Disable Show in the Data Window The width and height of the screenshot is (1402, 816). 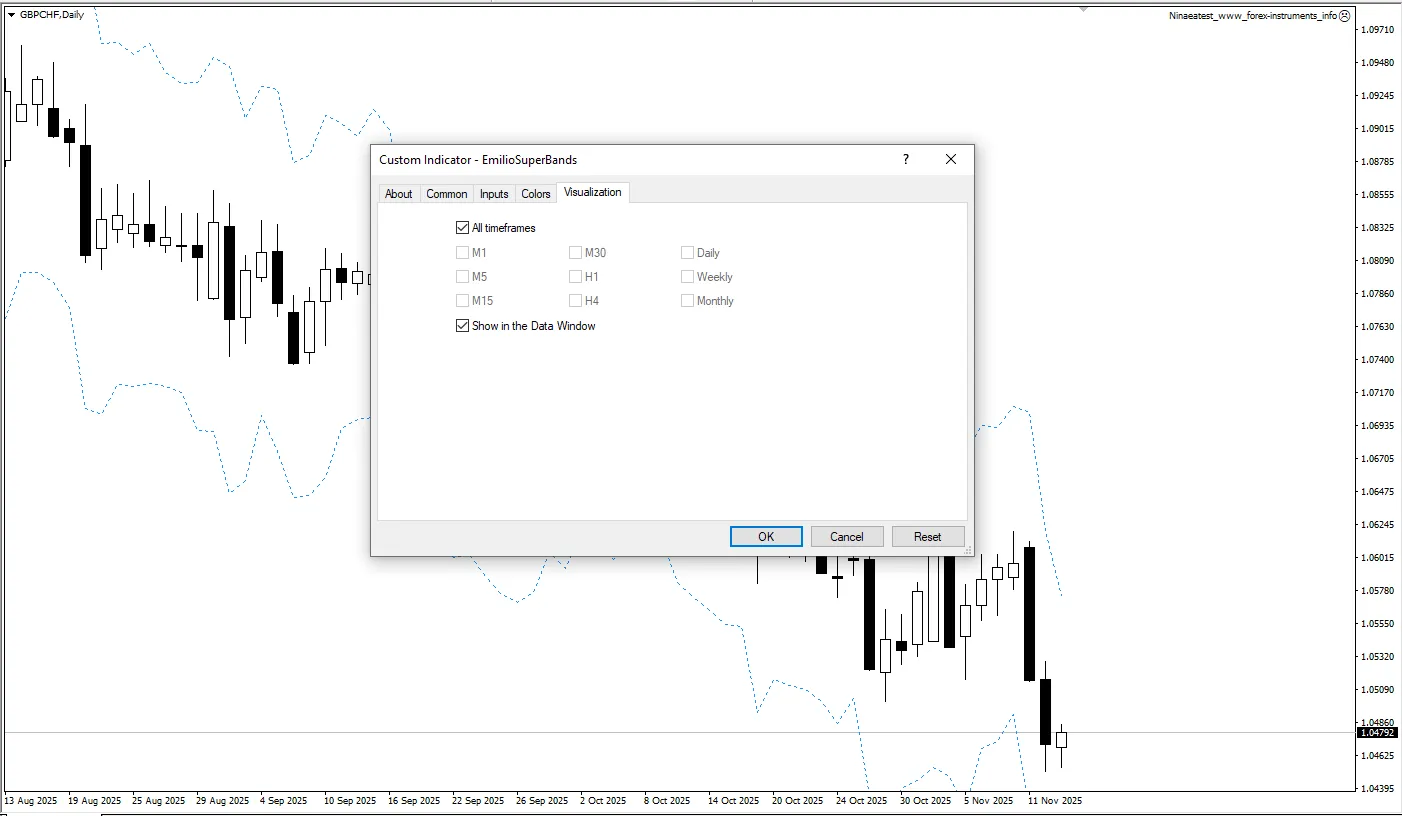coord(462,326)
